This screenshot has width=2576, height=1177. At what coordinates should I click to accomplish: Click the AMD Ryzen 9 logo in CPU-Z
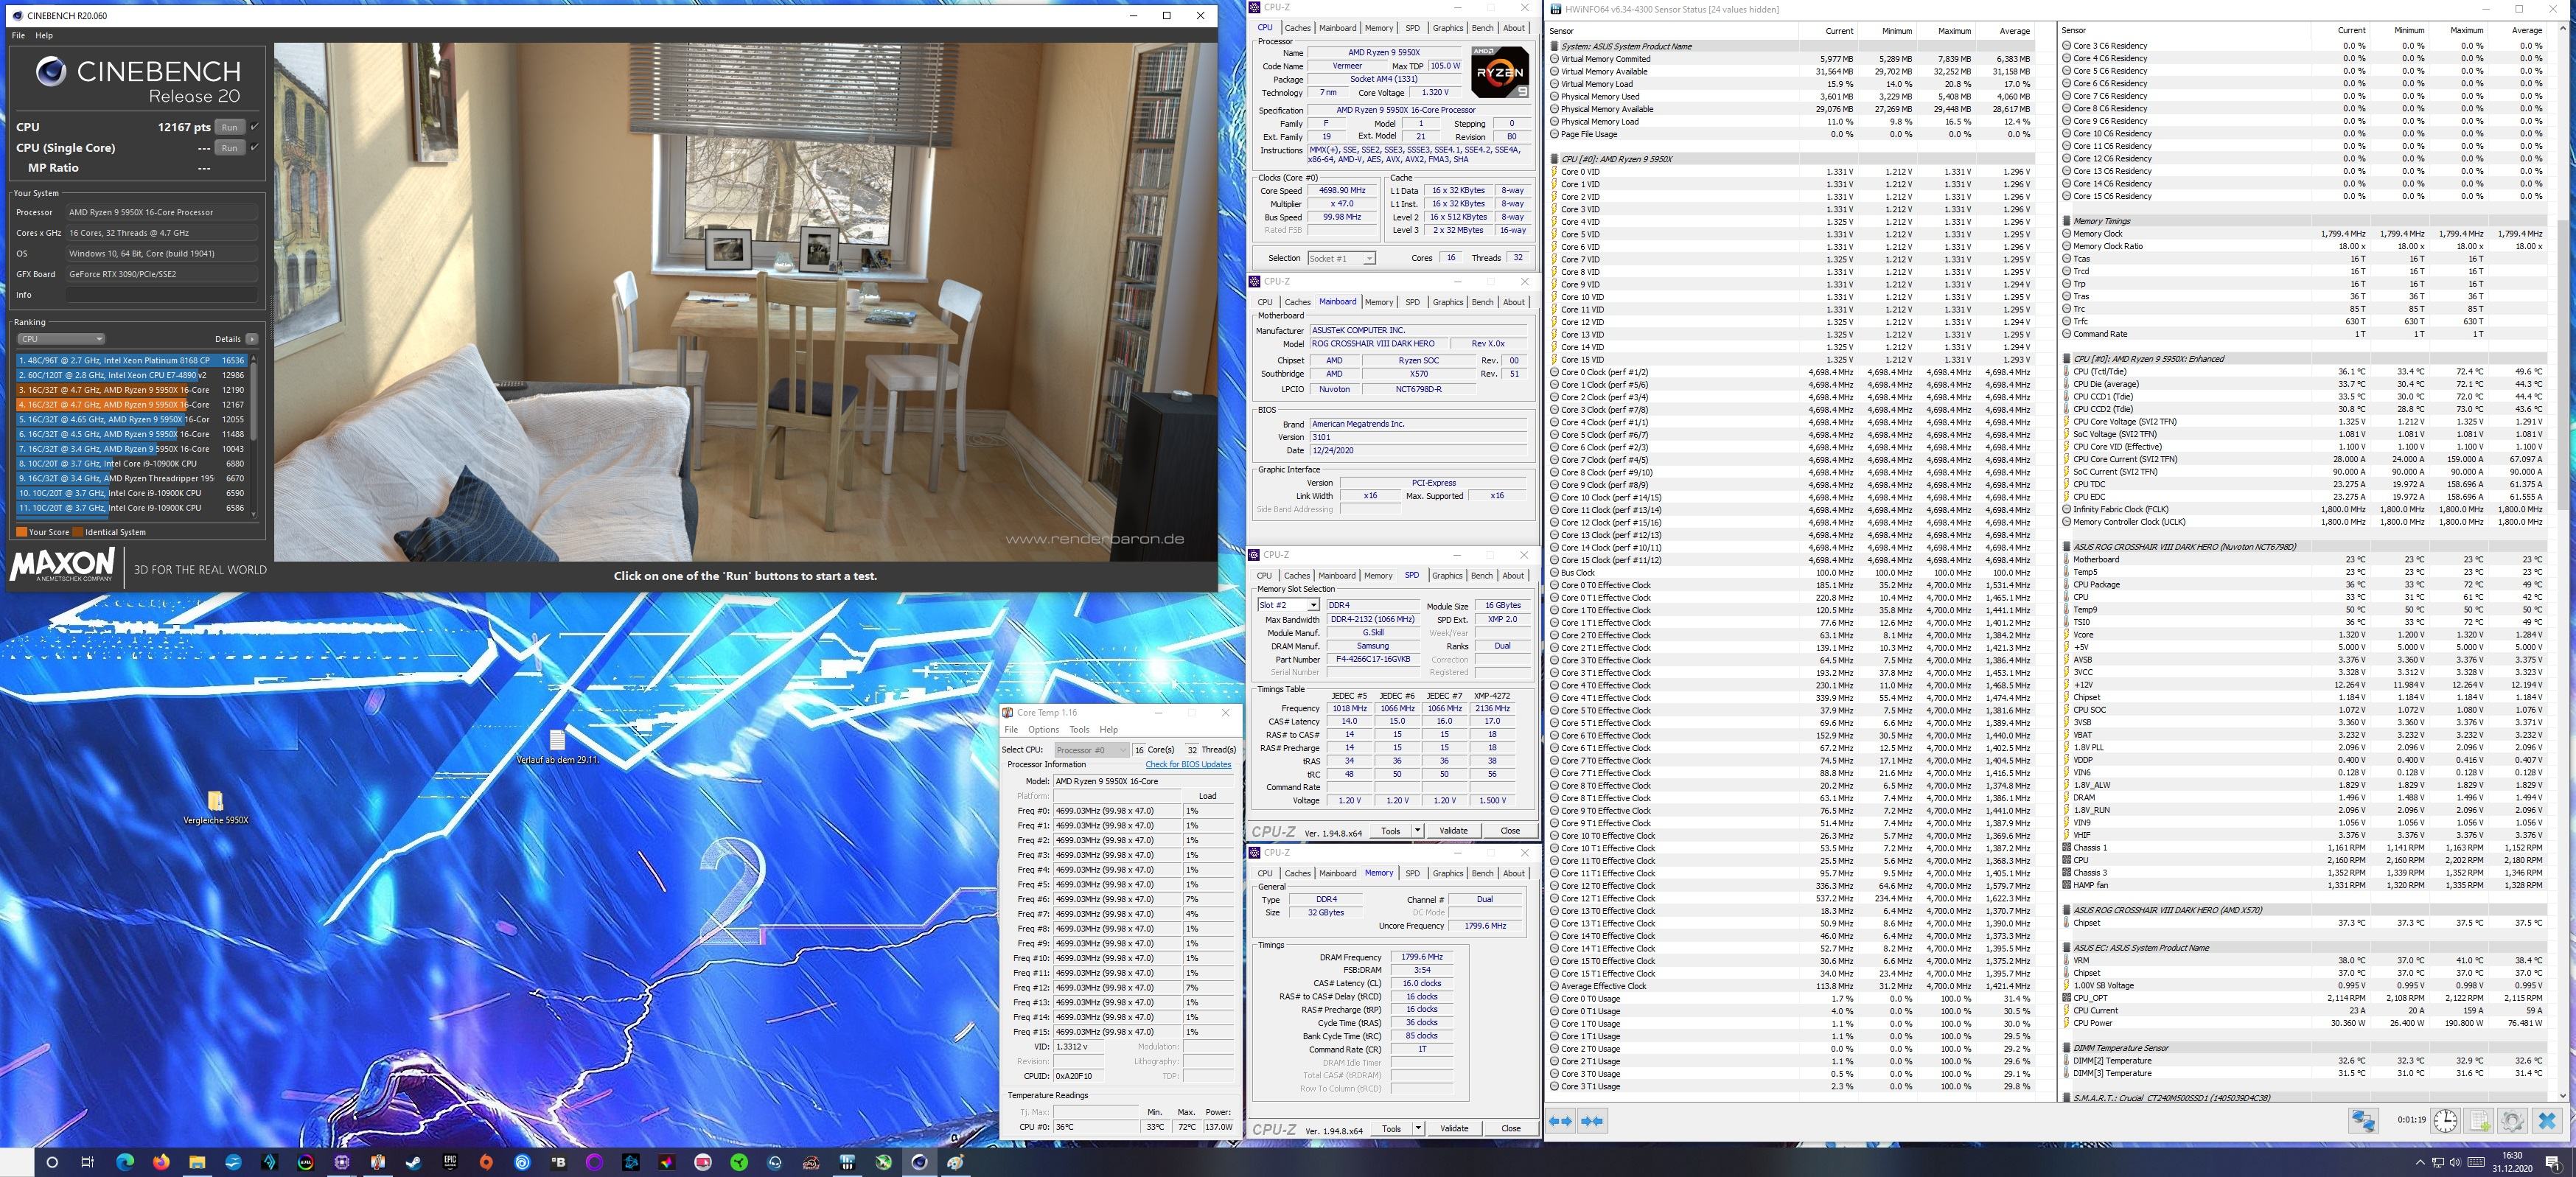click(x=1500, y=72)
